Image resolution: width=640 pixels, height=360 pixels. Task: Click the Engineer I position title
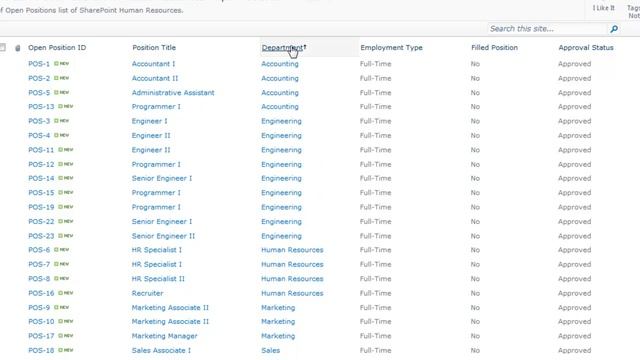pos(149,121)
